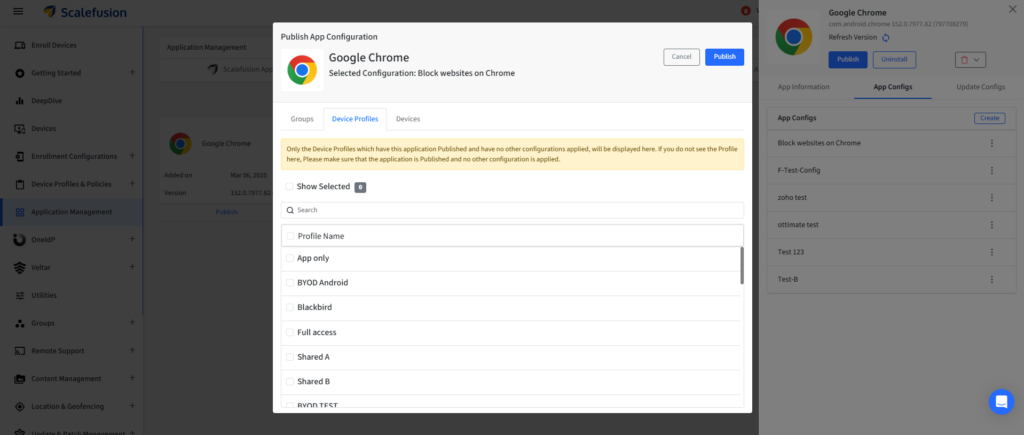Image resolution: width=1024 pixels, height=435 pixels.
Task: Switch to the Groups tab
Action: [x=302, y=119]
